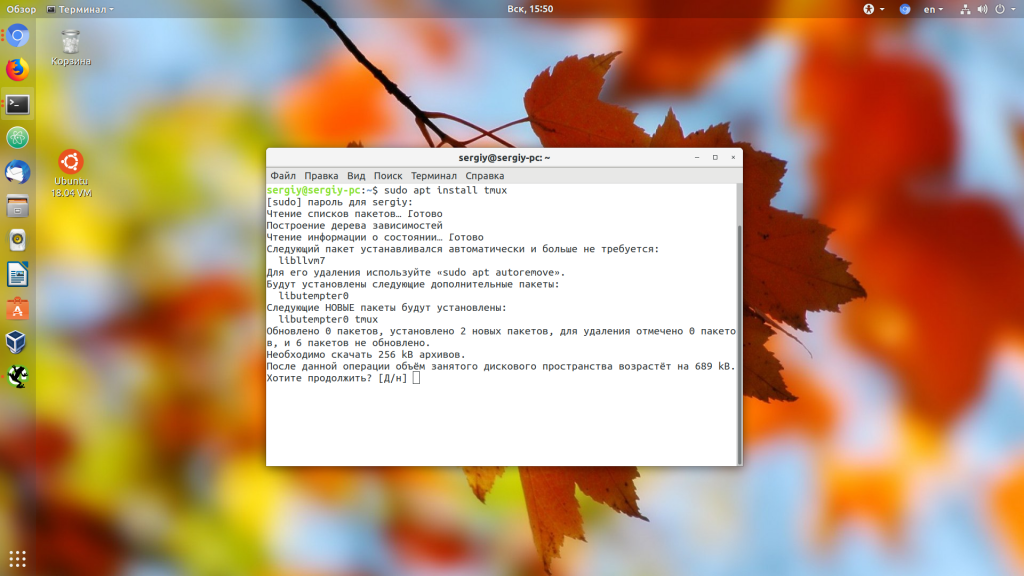Click the line '[sudo] пароль для sergiy:'
Screen dimensions: 1024x576
tap(340, 202)
